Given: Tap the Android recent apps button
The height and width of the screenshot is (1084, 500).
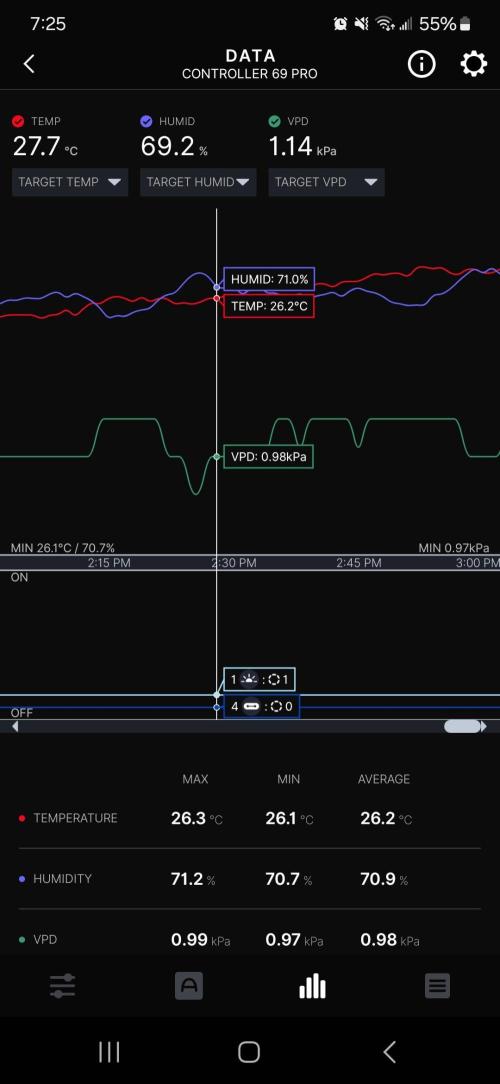Looking at the screenshot, I should click(x=109, y=1052).
